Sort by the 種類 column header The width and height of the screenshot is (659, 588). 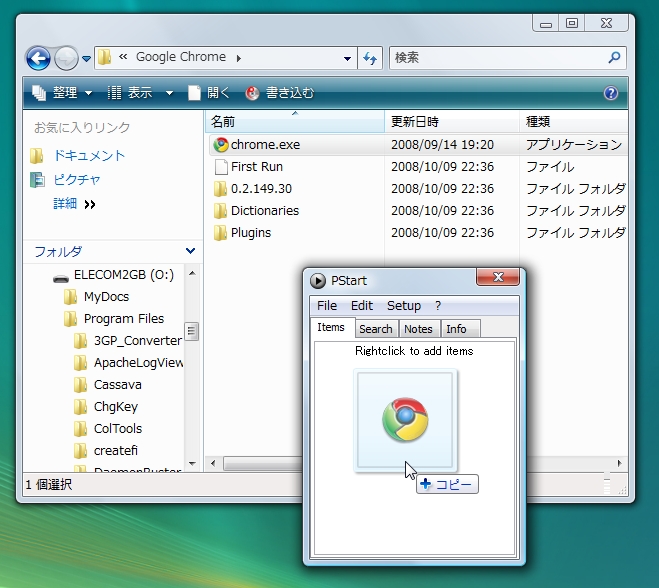tap(574, 122)
